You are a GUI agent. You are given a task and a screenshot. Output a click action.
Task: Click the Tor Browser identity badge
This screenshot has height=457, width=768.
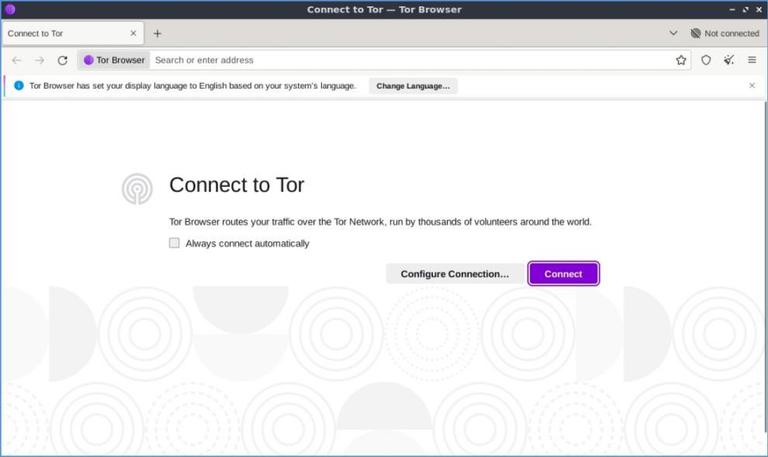tap(114, 60)
